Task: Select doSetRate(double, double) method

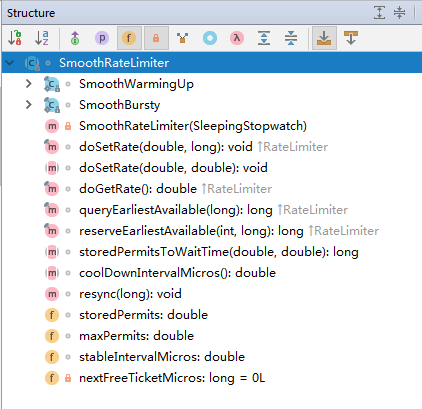Action: coord(173,168)
